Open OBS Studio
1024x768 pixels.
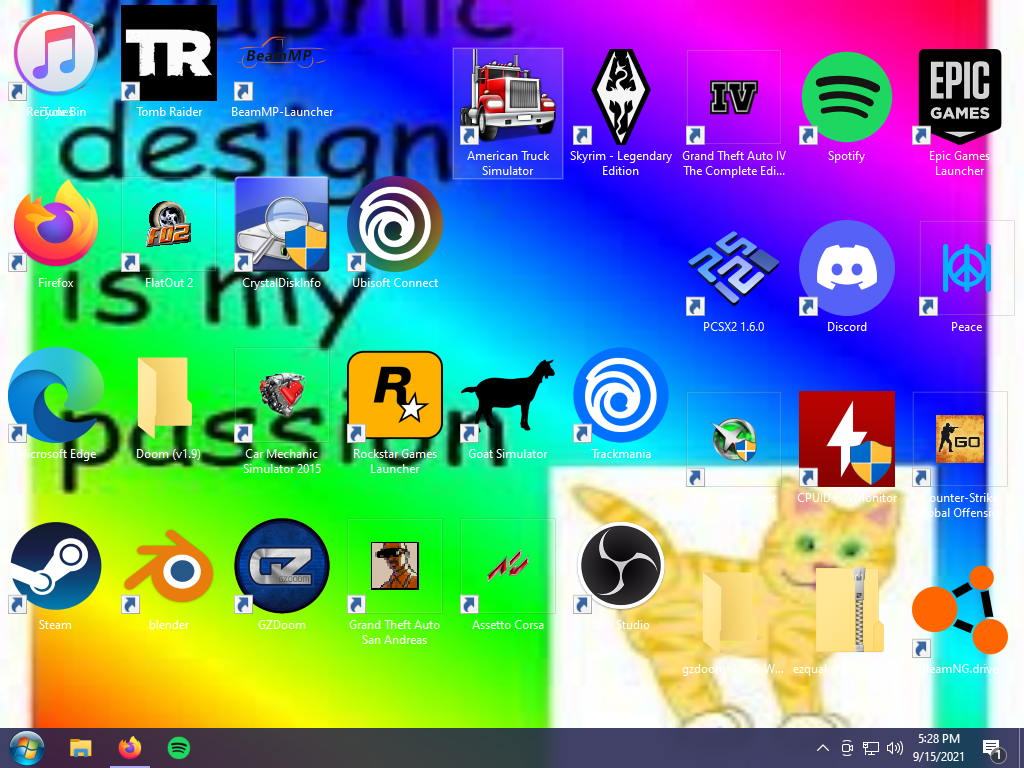click(620, 566)
